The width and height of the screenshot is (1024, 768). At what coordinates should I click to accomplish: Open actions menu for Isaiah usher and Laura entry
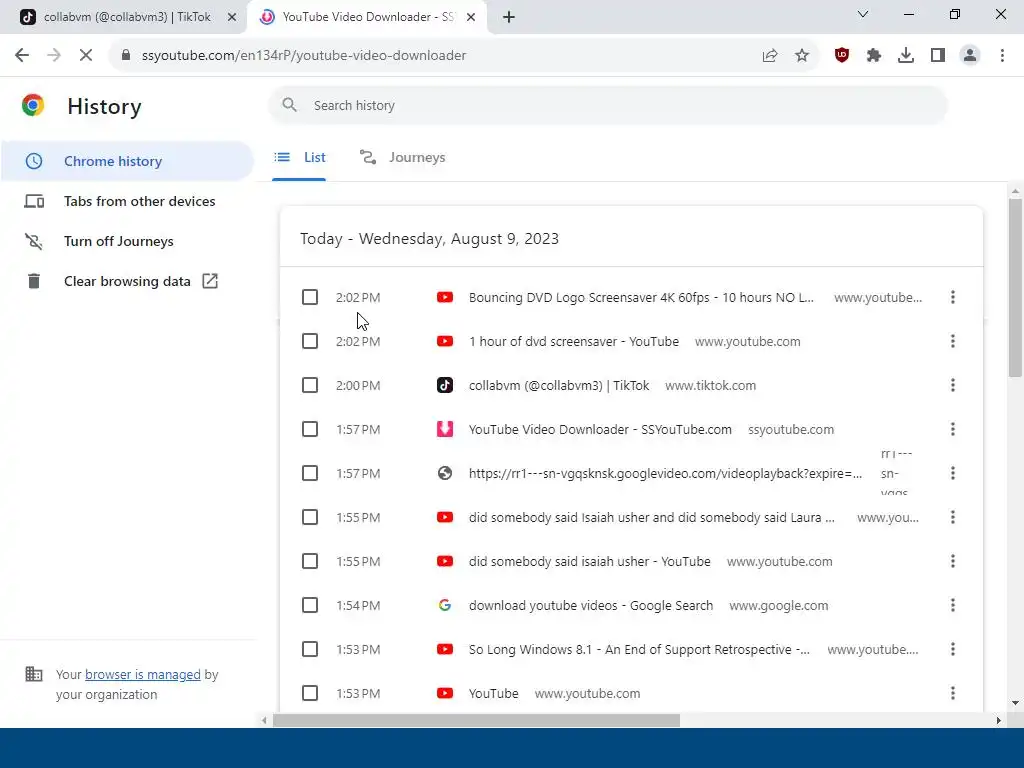953,517
